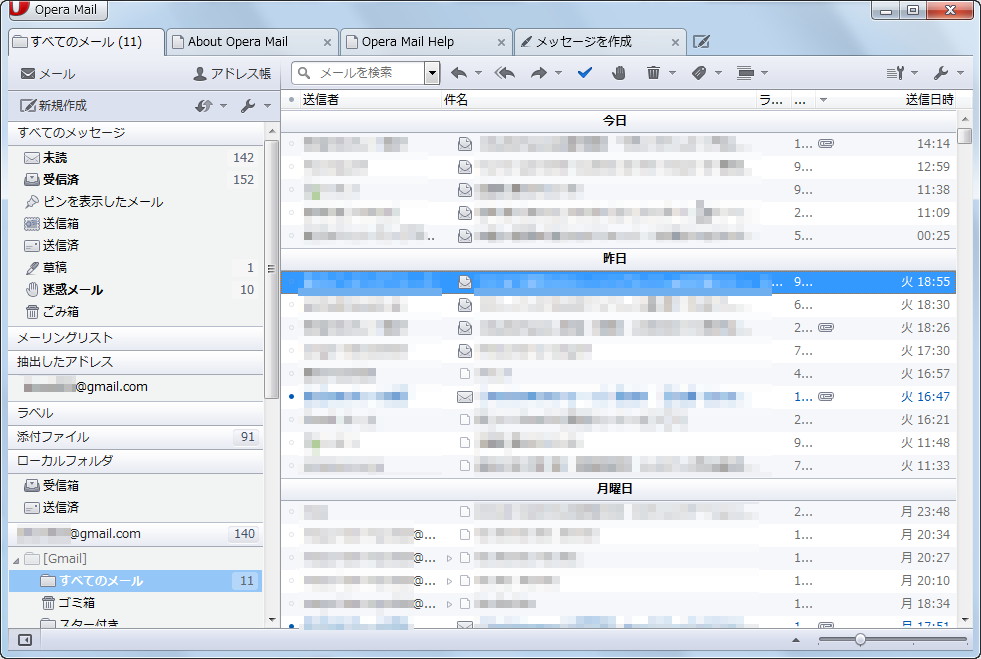
Task: Close the About Opera Mail tab
Action: [x=327, y=43]
